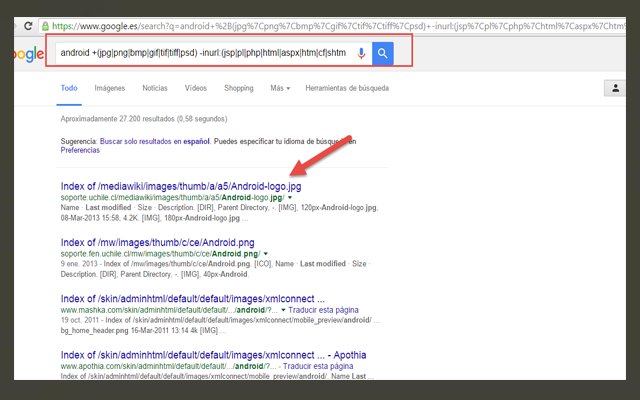Image resolution: width=640 pixels, height=400 pixels.
Task: Switch to the Noticias tab
Action: coord(155,88)
